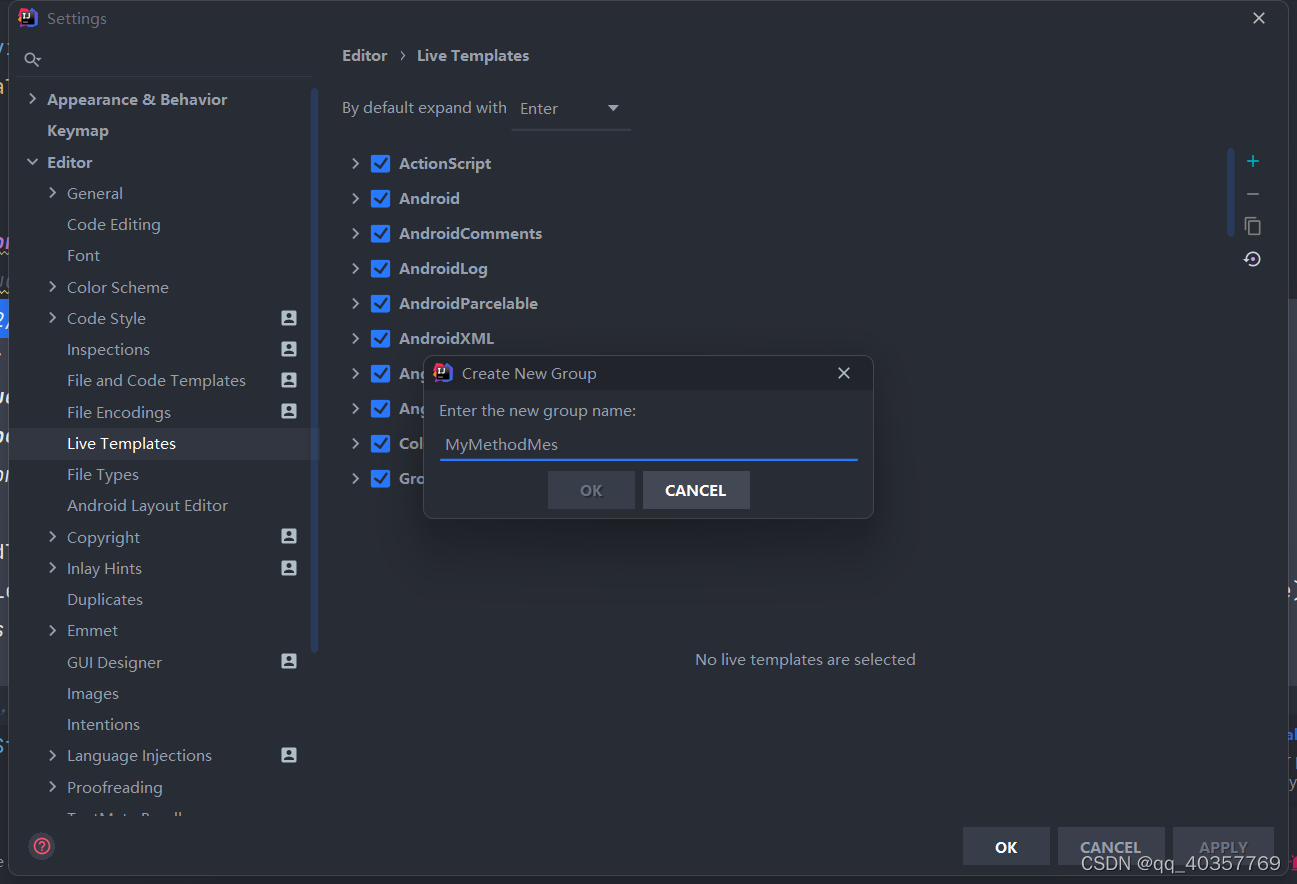Screen dimensions: 1297x884
Task: Expand the ActionScript template group
Action: pyautogui.click(x=355, y=163)
